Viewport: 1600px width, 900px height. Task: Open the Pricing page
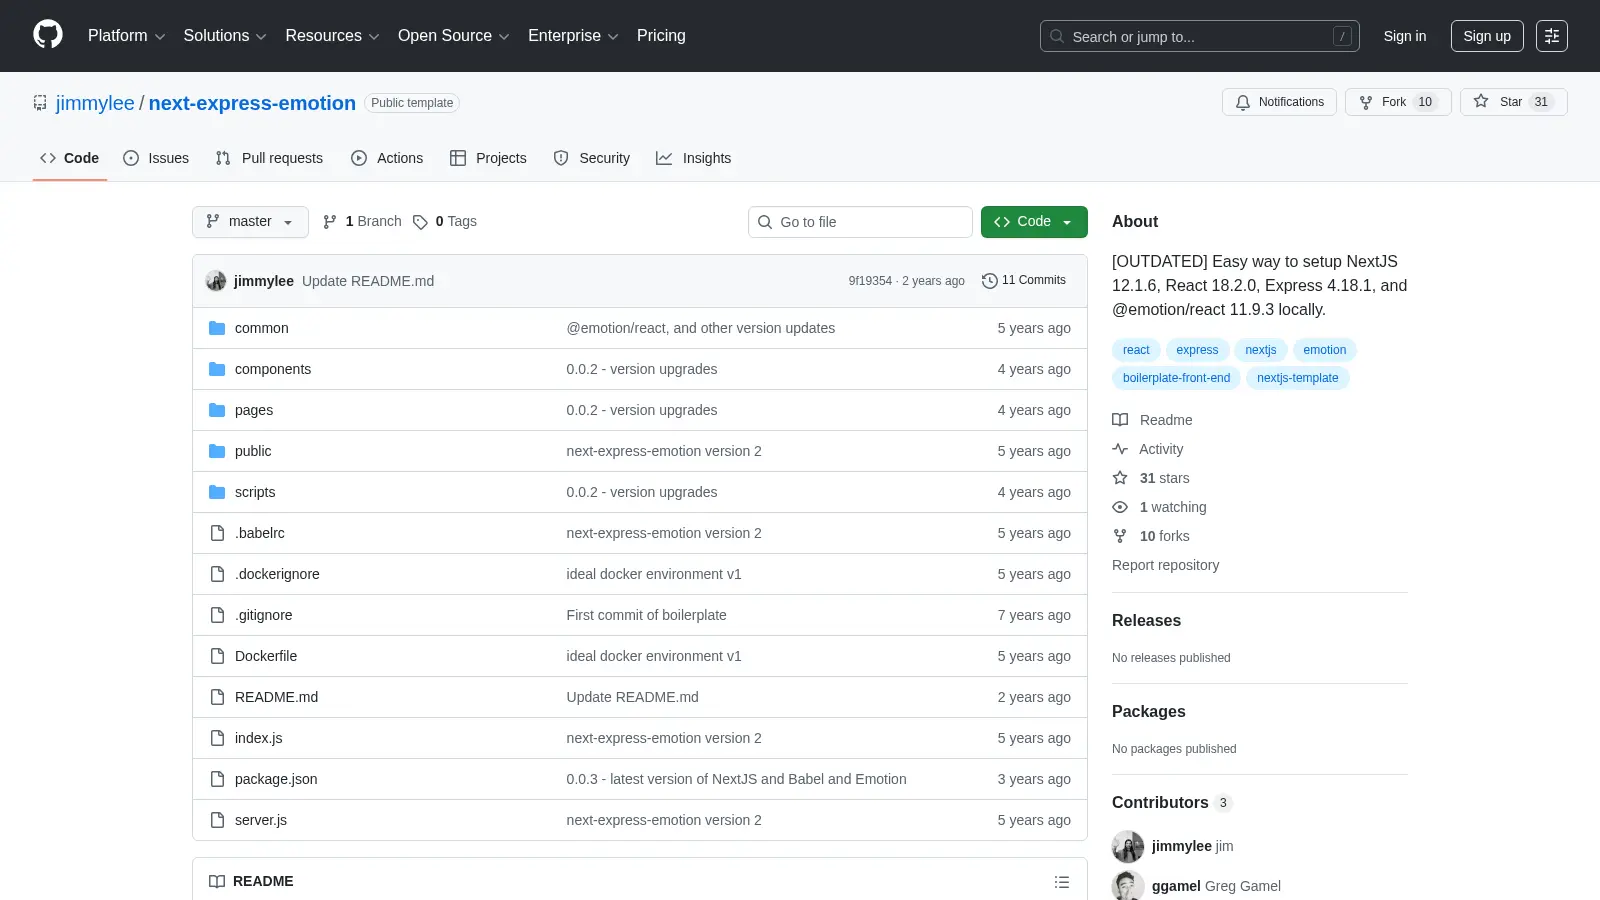[661, 36]
